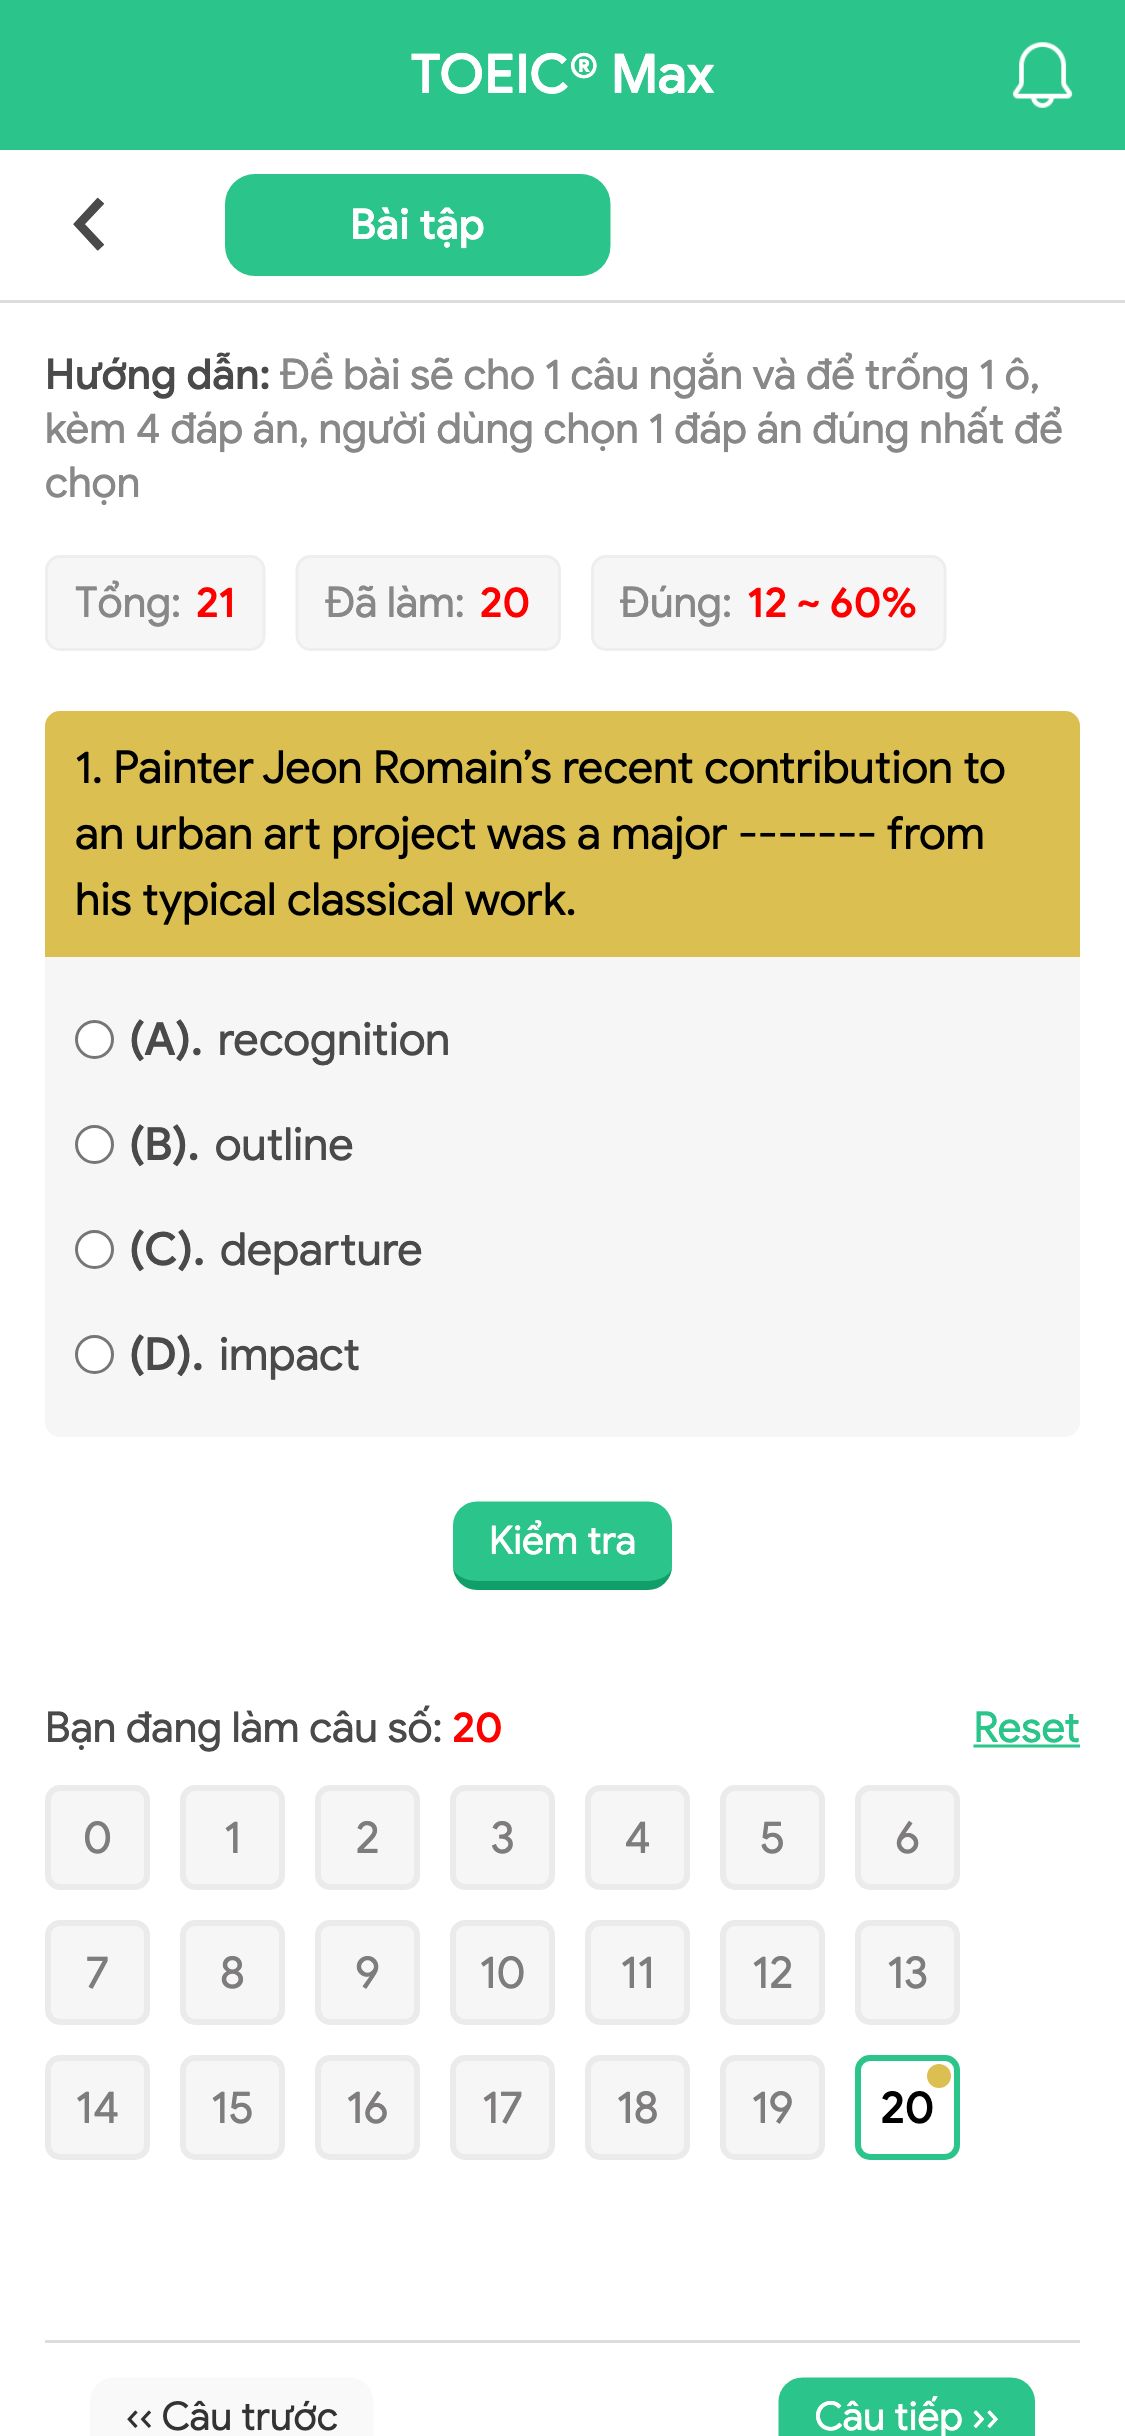Select the current question 20

(x=907, y=2108)
